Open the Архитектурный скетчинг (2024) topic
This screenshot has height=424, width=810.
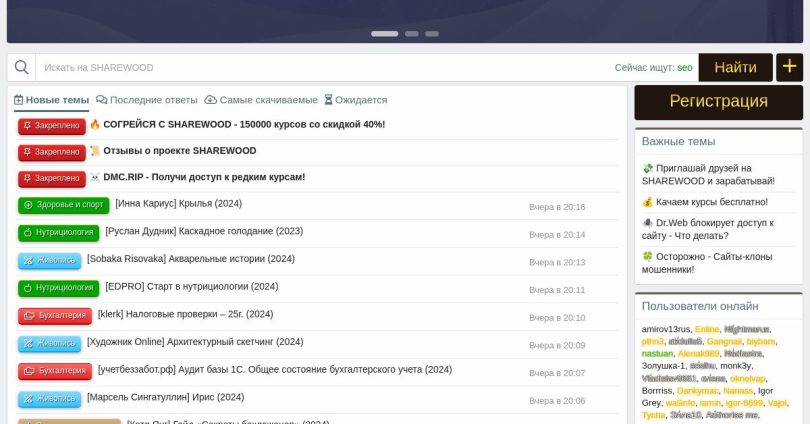pos(195,342)
